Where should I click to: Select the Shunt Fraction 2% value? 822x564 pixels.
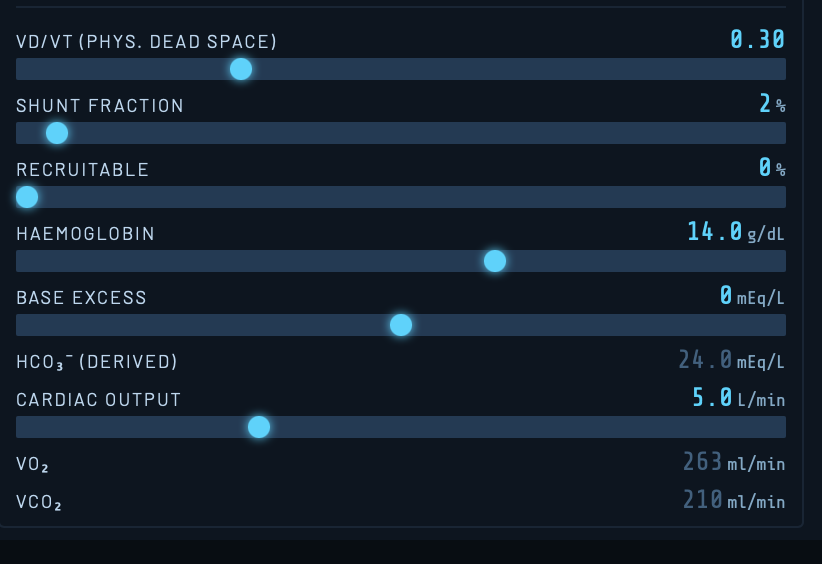772,104
